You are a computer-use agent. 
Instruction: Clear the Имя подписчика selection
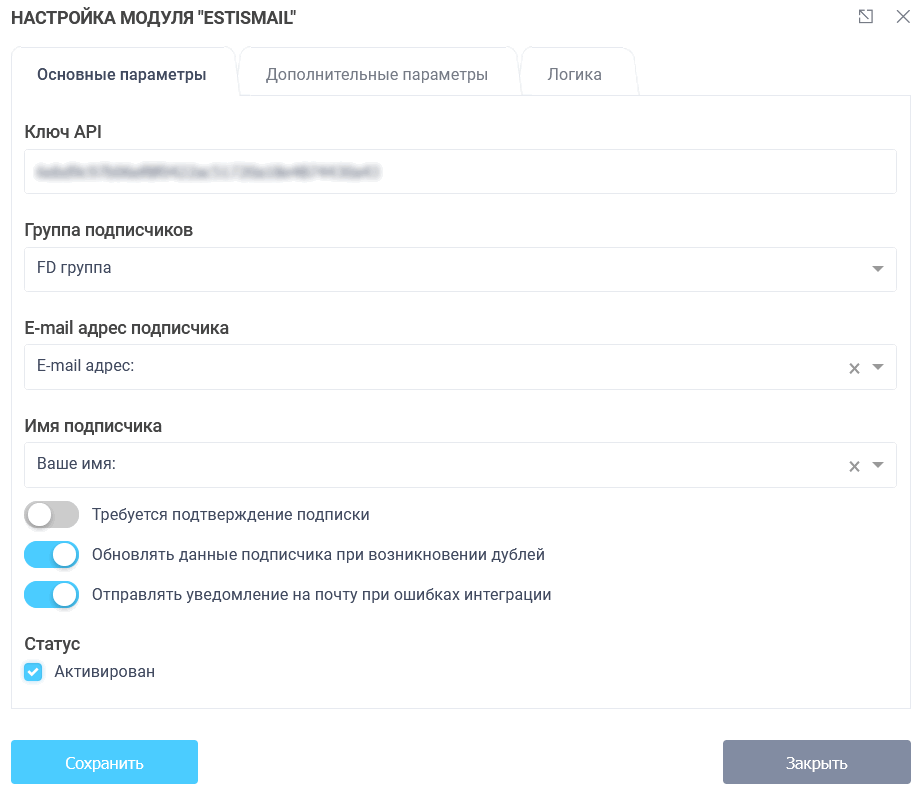tap(854, 466)
